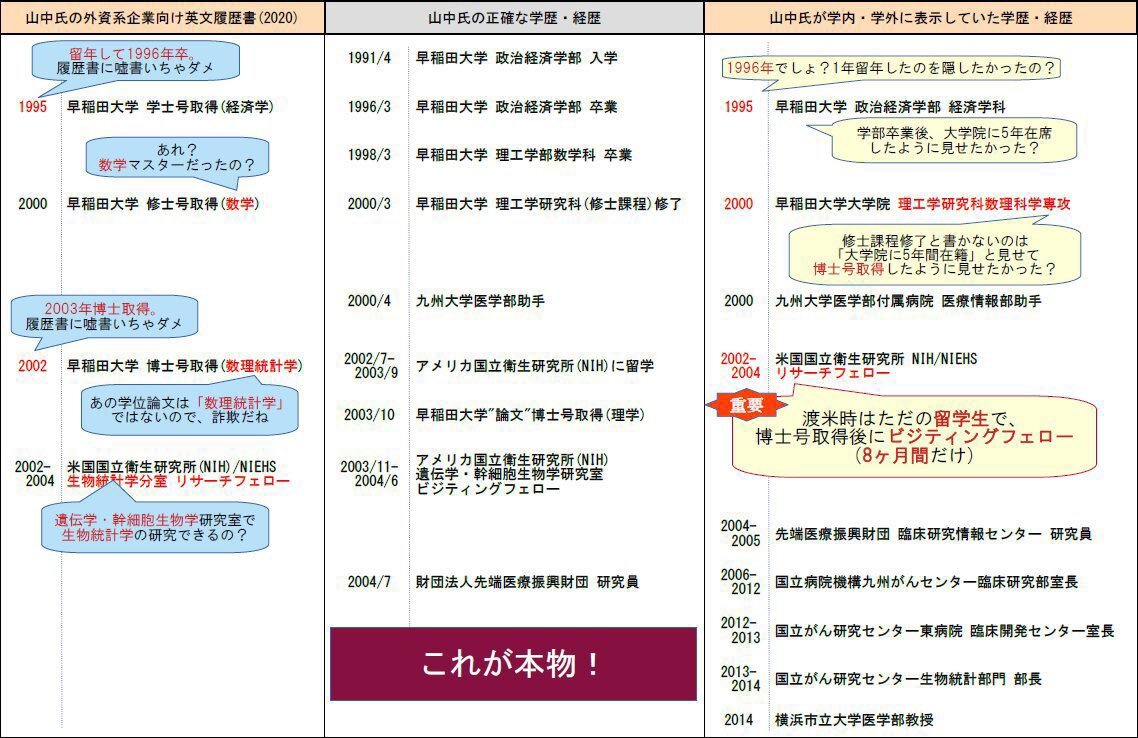The width and height of the screenshot is (1138, 738).
Task: Click the text 'アメリカ国立衛生研究所(NIH)に留学'
Action: (x=535, y=366)
